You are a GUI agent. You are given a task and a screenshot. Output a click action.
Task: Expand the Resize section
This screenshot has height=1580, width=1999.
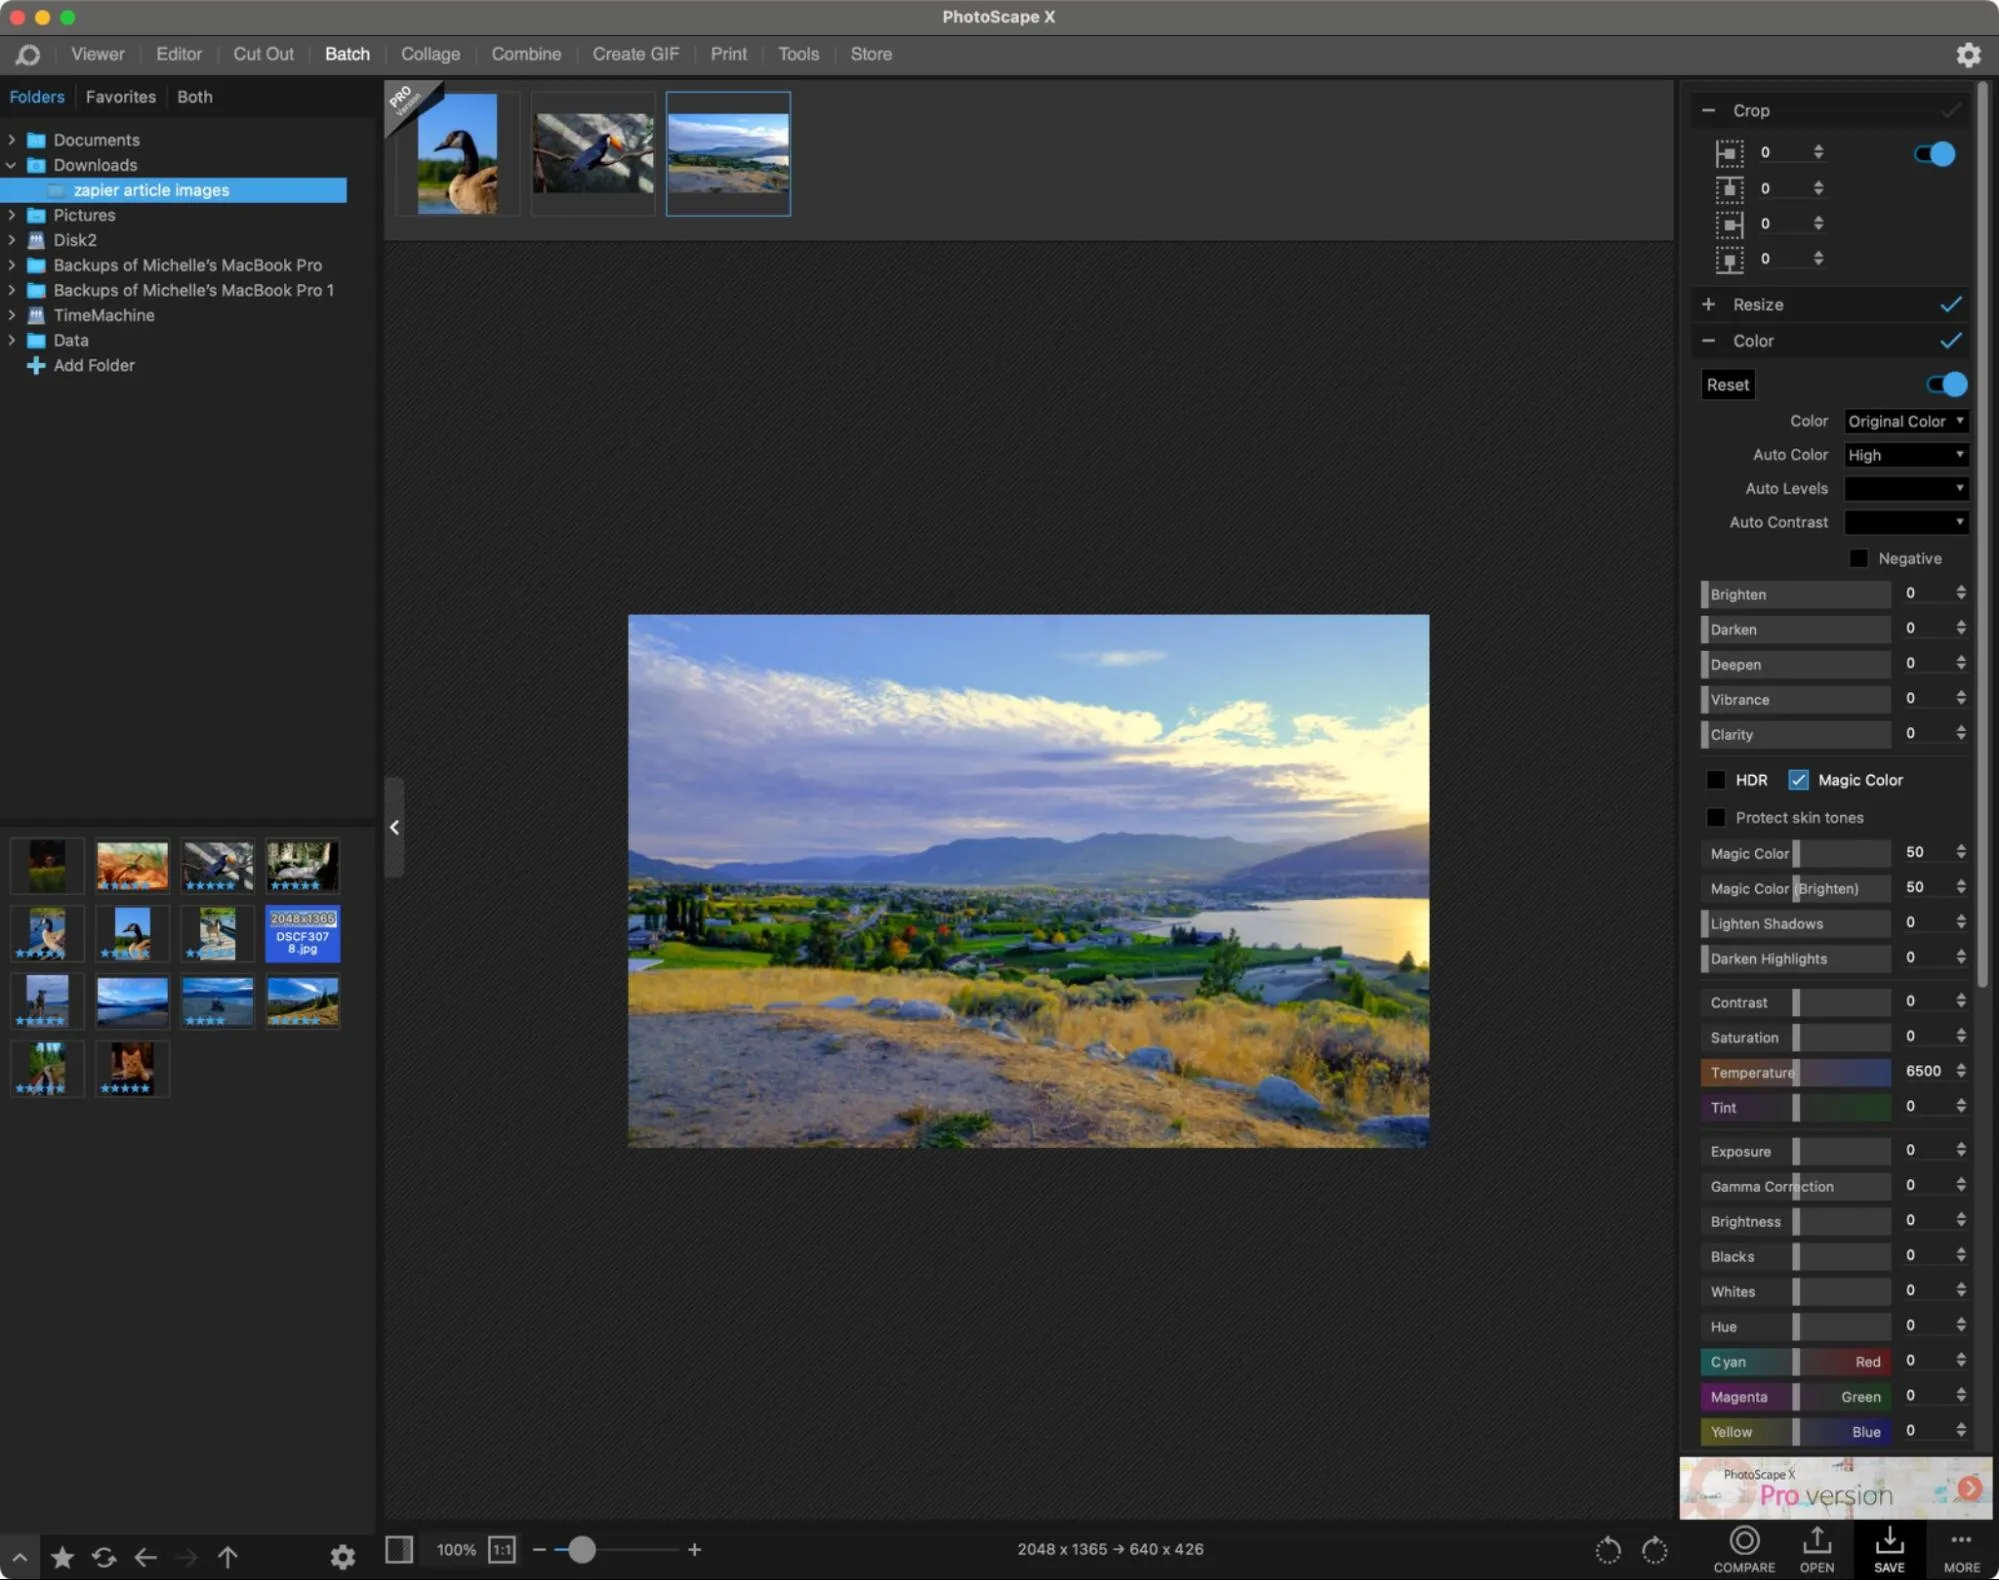[x=1709, y=304]
